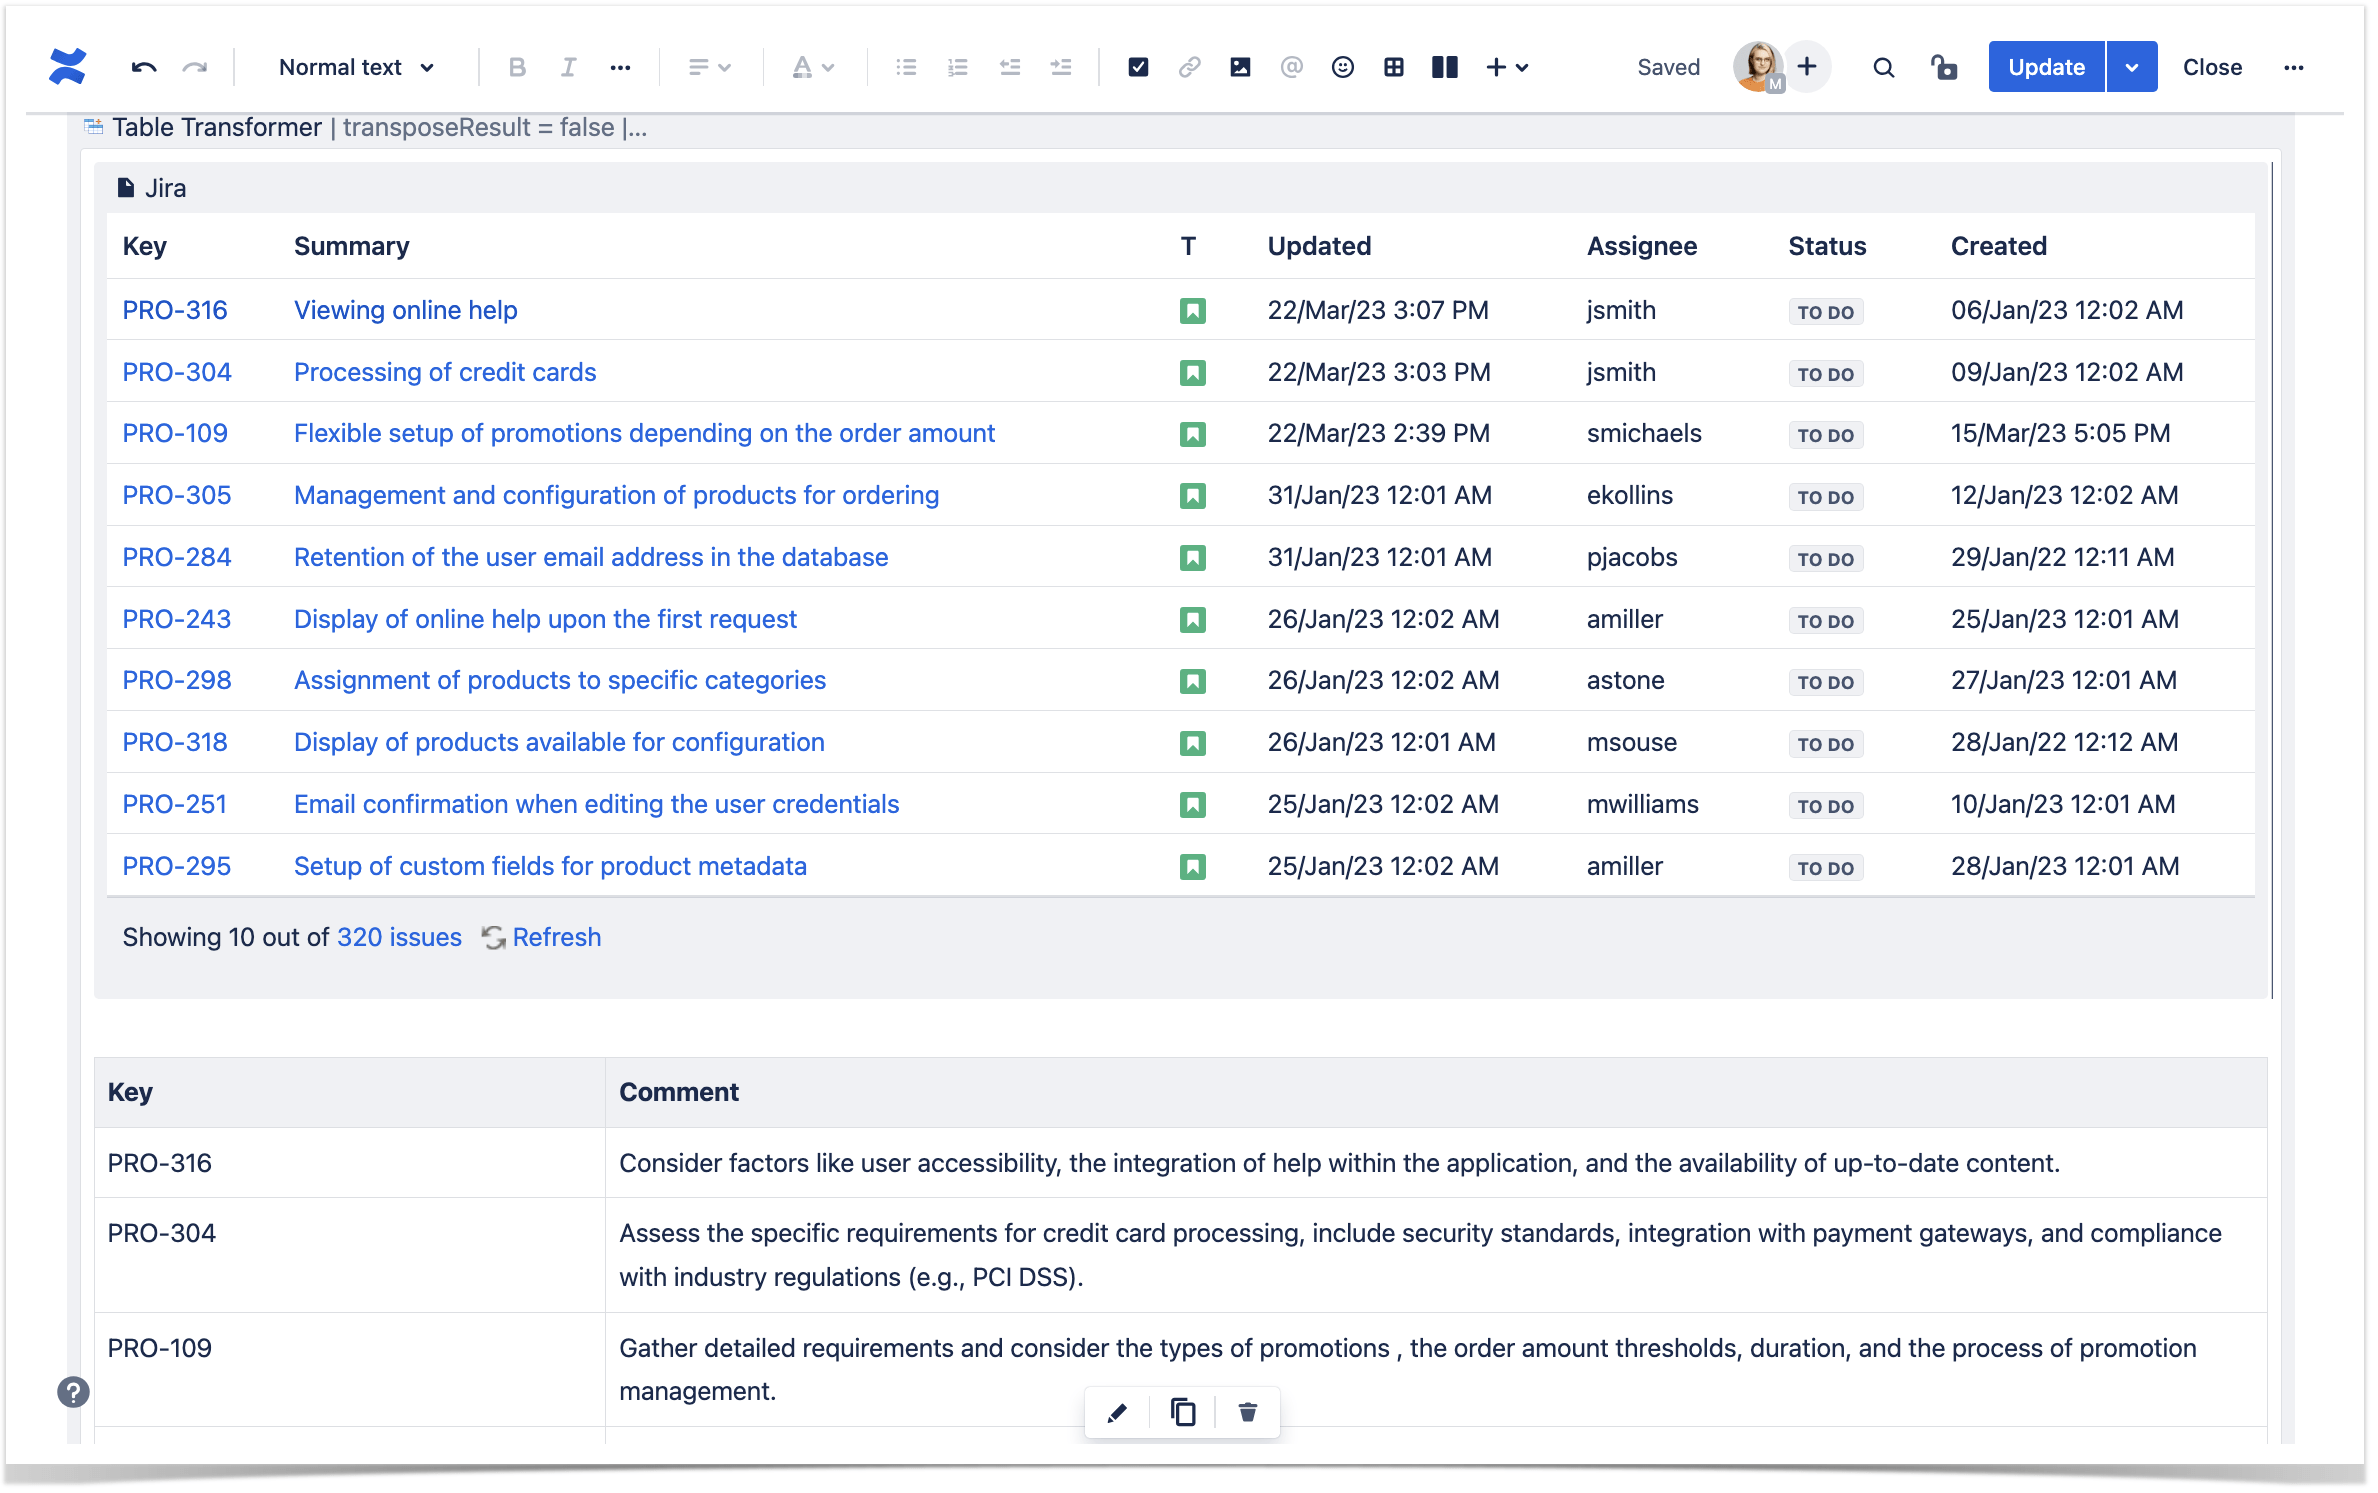Insert a table with the table icon

1394,67
